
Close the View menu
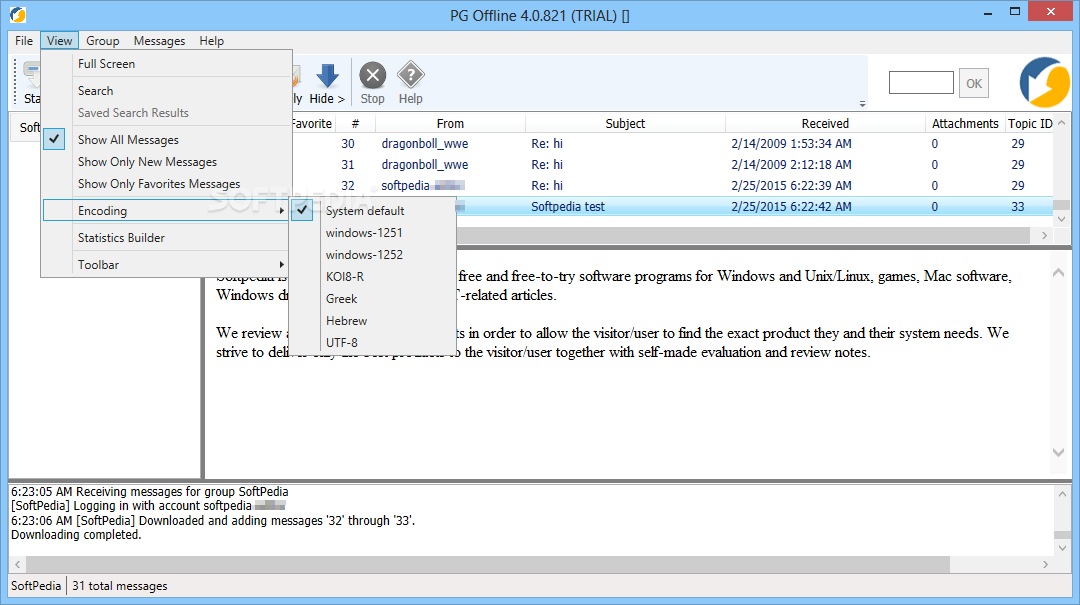(60, 41)
